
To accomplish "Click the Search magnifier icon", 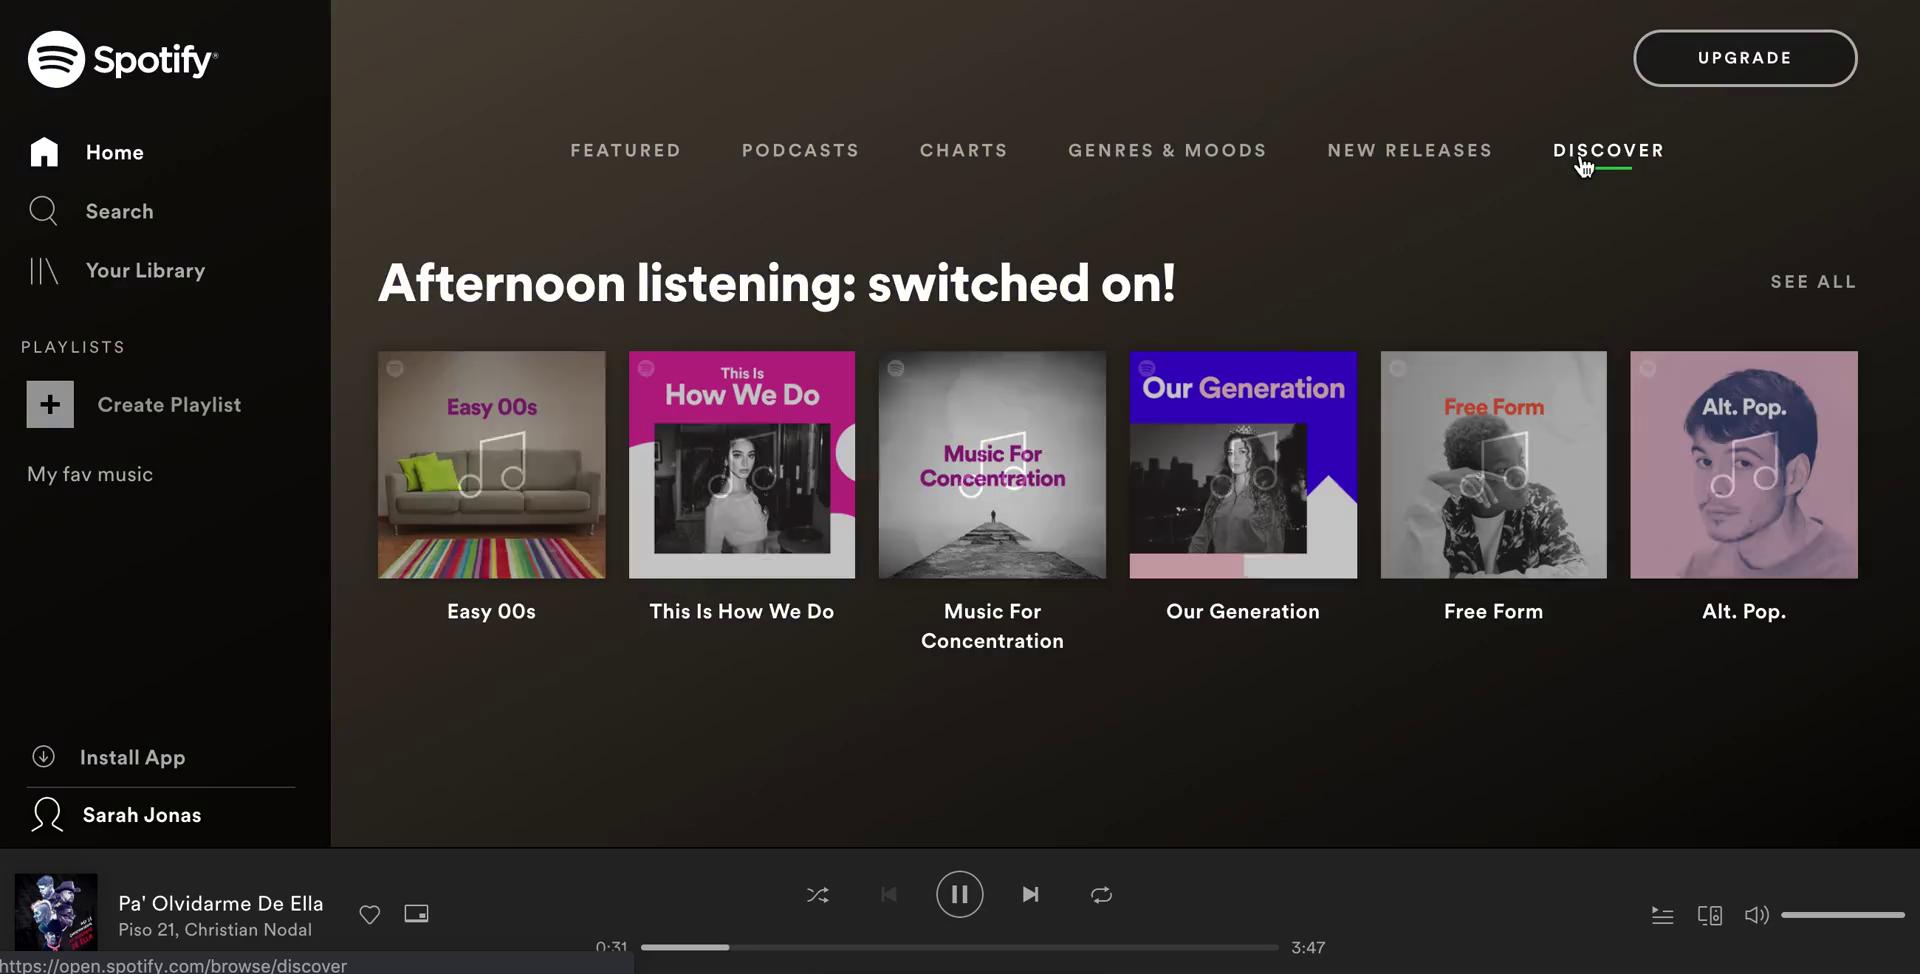I will click(43, 211).
